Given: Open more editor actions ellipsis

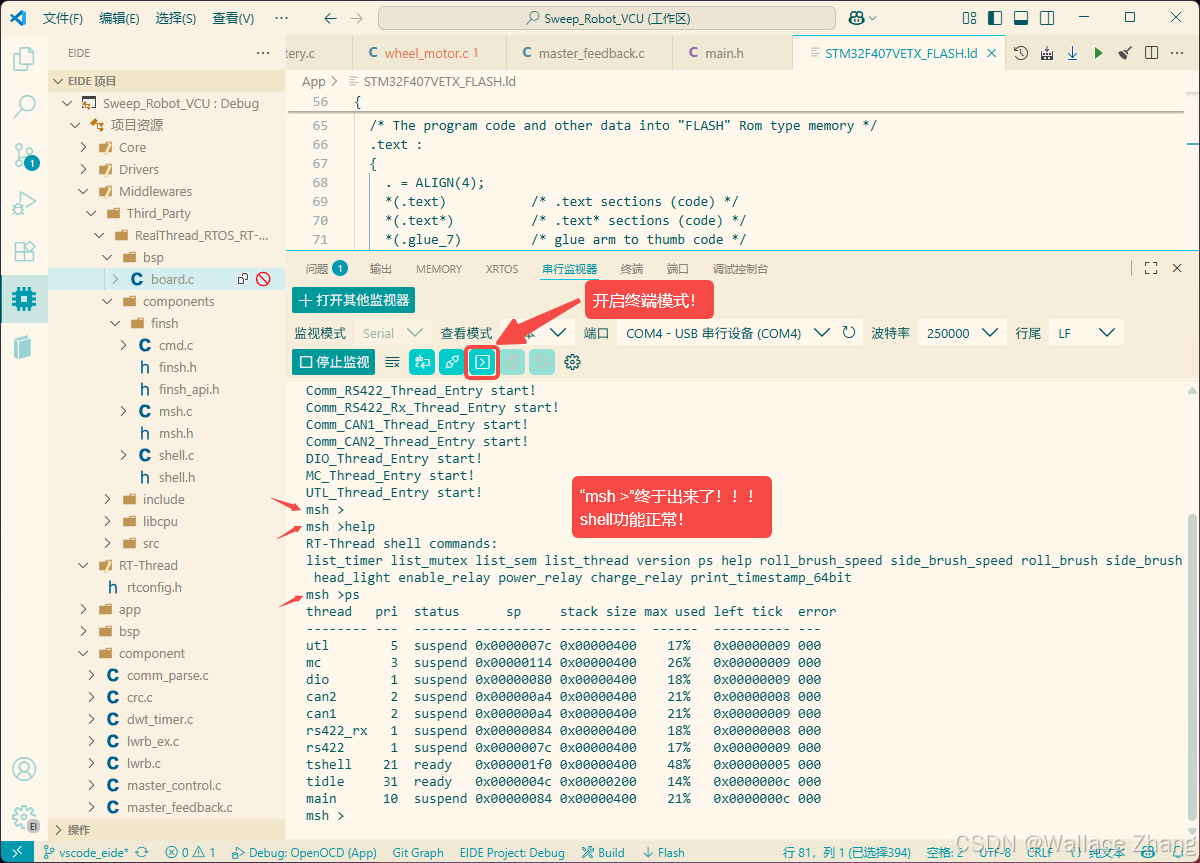Looking at the screenshot, I should click(x=1177, y=53).
